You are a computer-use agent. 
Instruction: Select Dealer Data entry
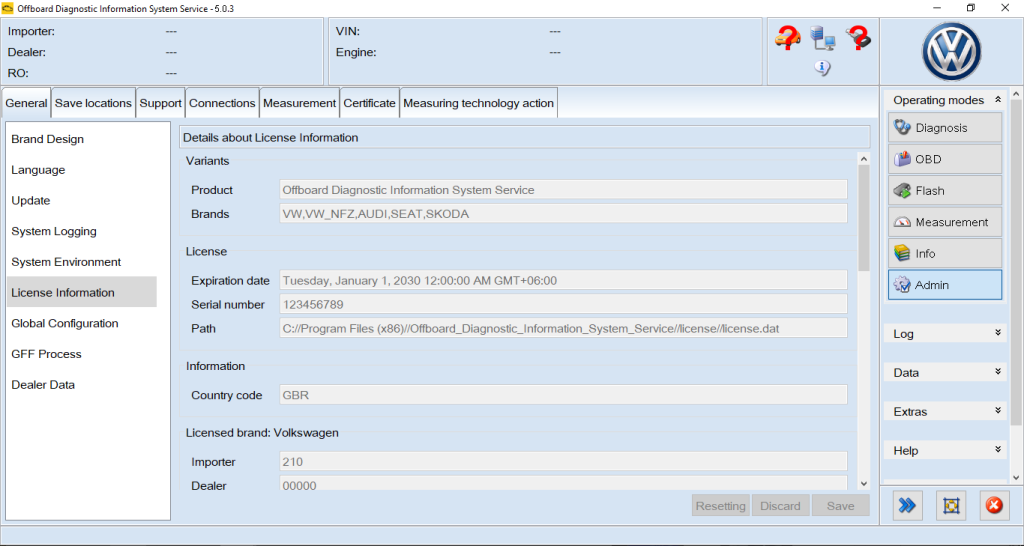82,385
